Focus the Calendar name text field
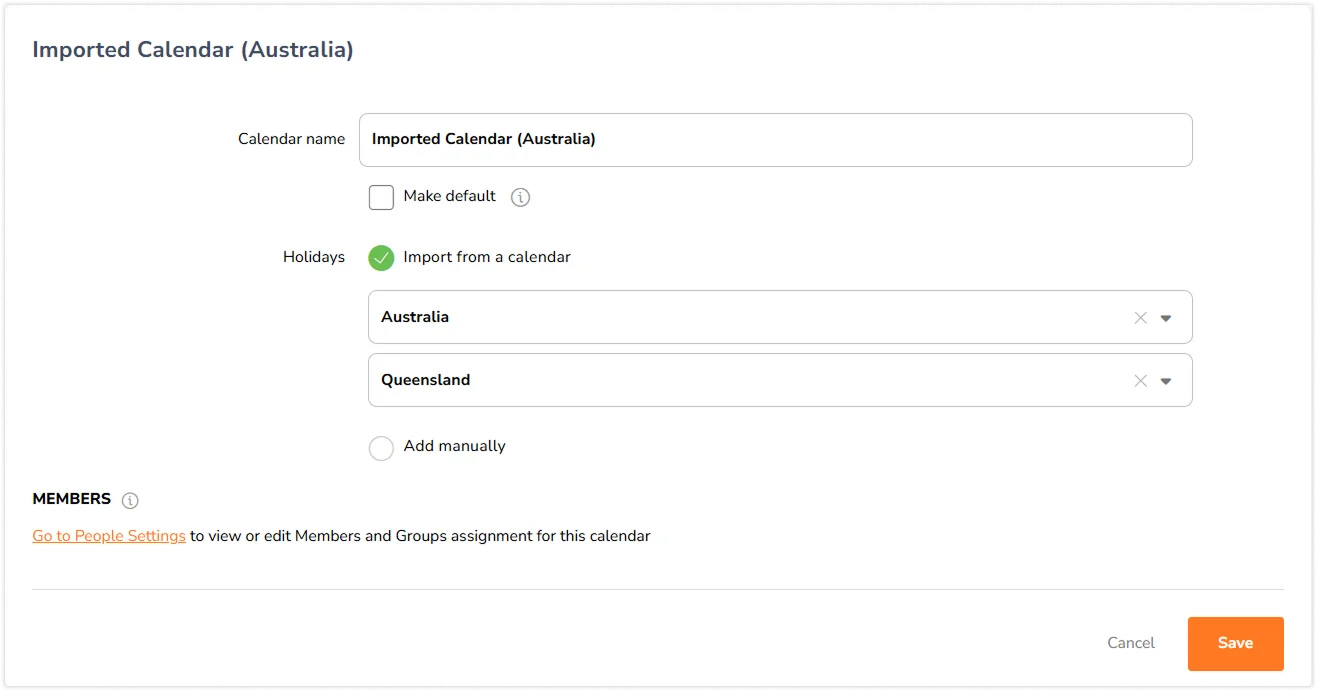The image size is (1317, 691). (x=775, y=140)
